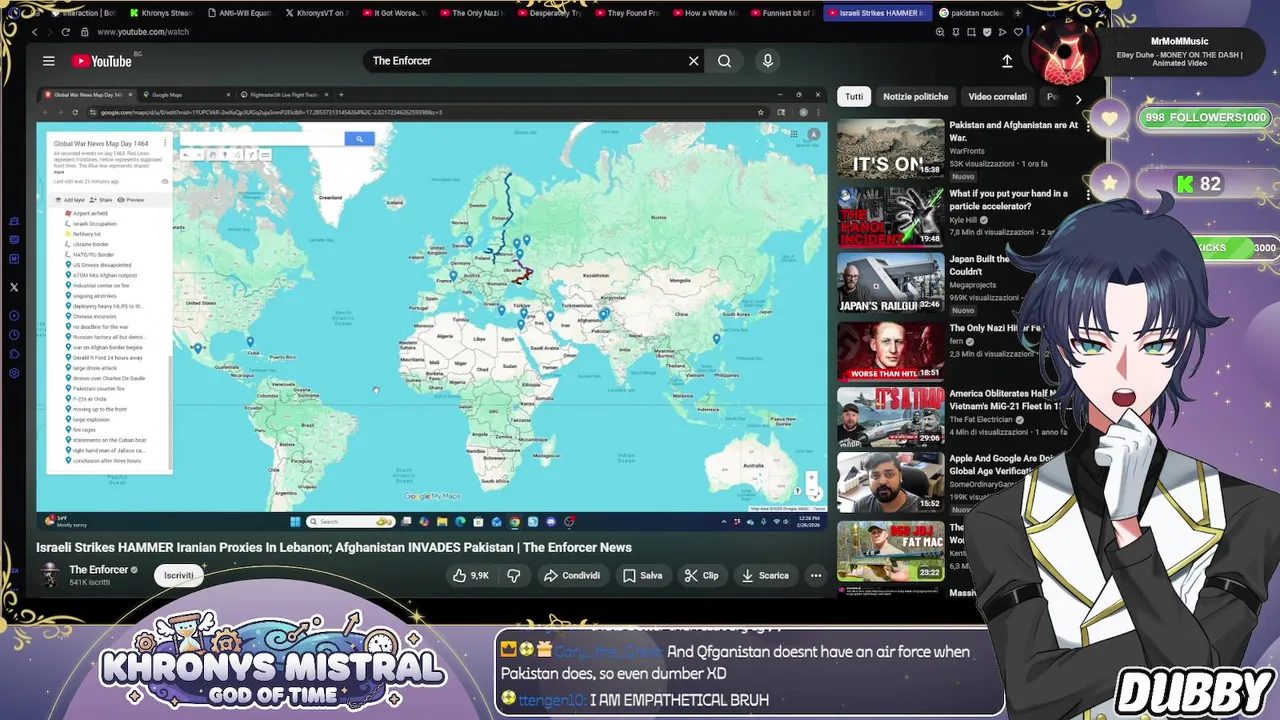Open The Enforcer channel link
1280x720 pixels.
pos(98,570)
